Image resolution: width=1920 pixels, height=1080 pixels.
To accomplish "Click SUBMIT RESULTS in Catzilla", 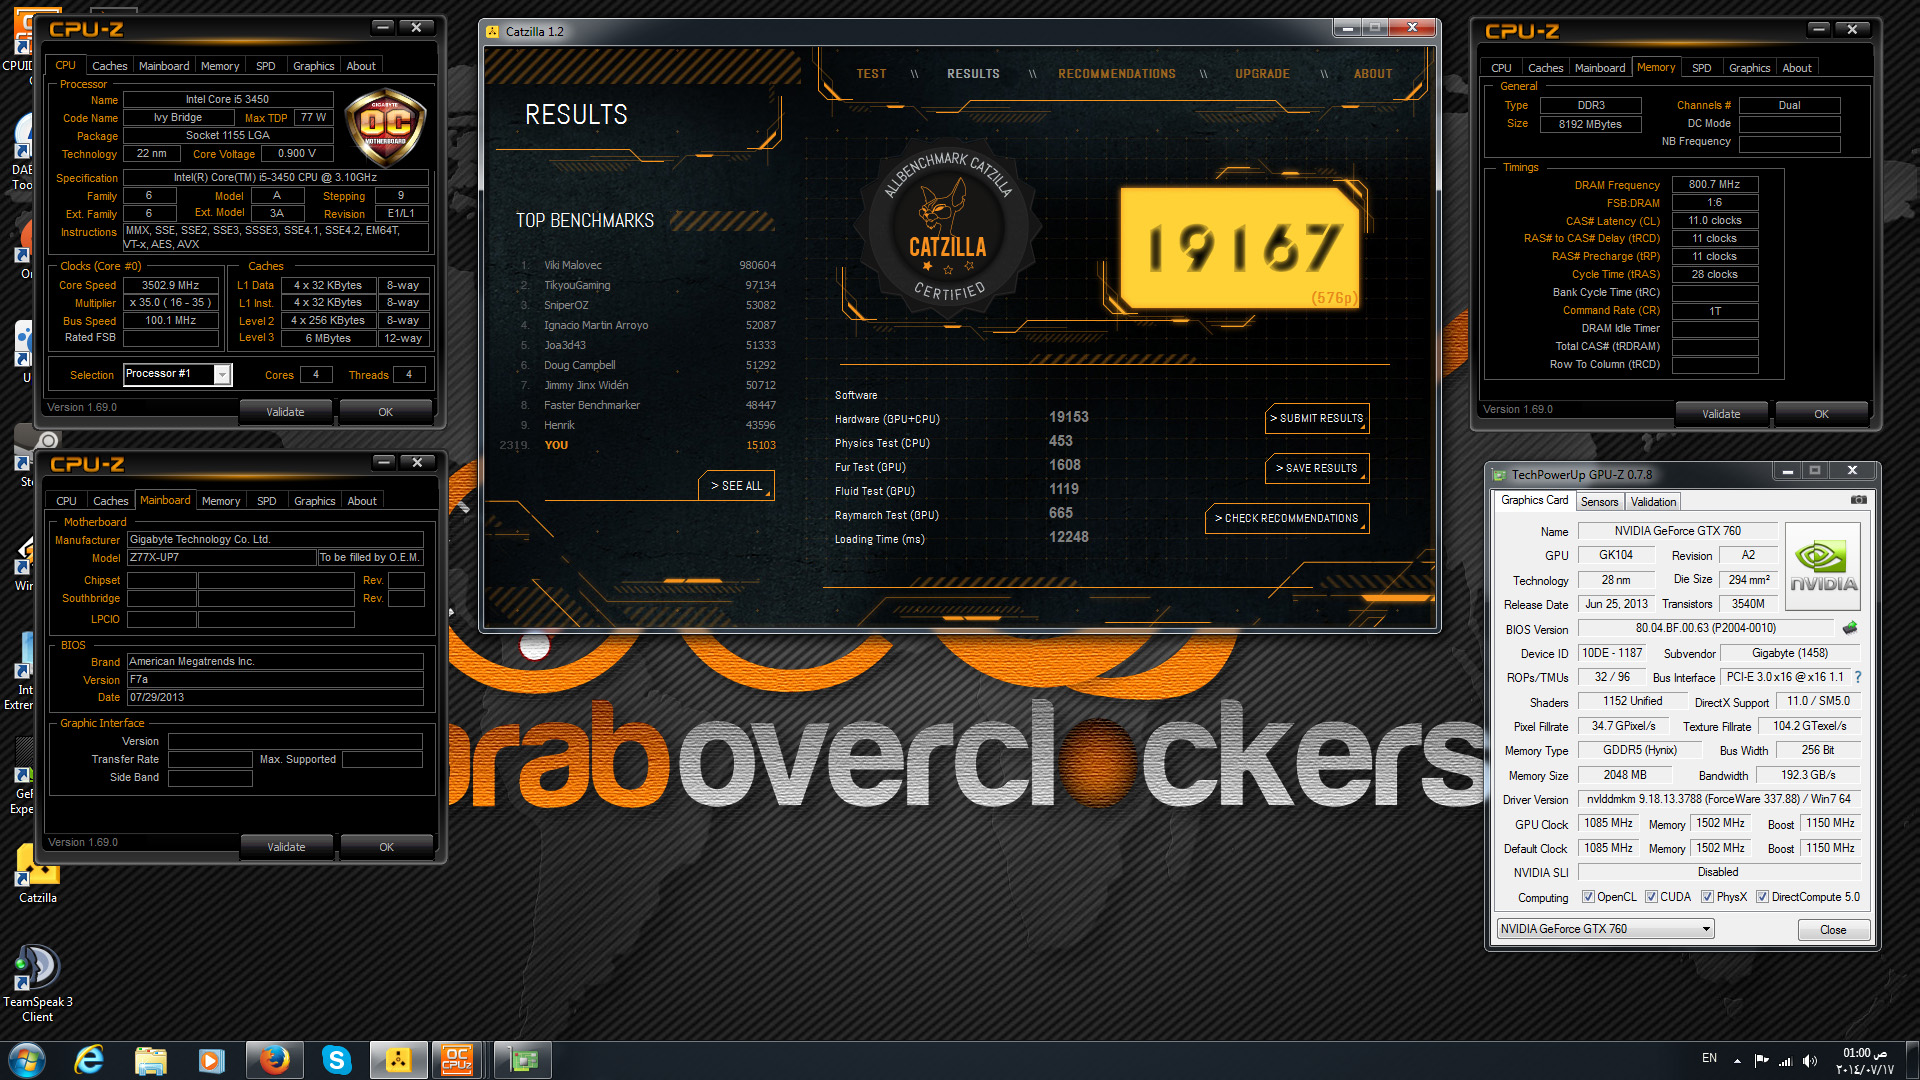I will [1317, 419].
